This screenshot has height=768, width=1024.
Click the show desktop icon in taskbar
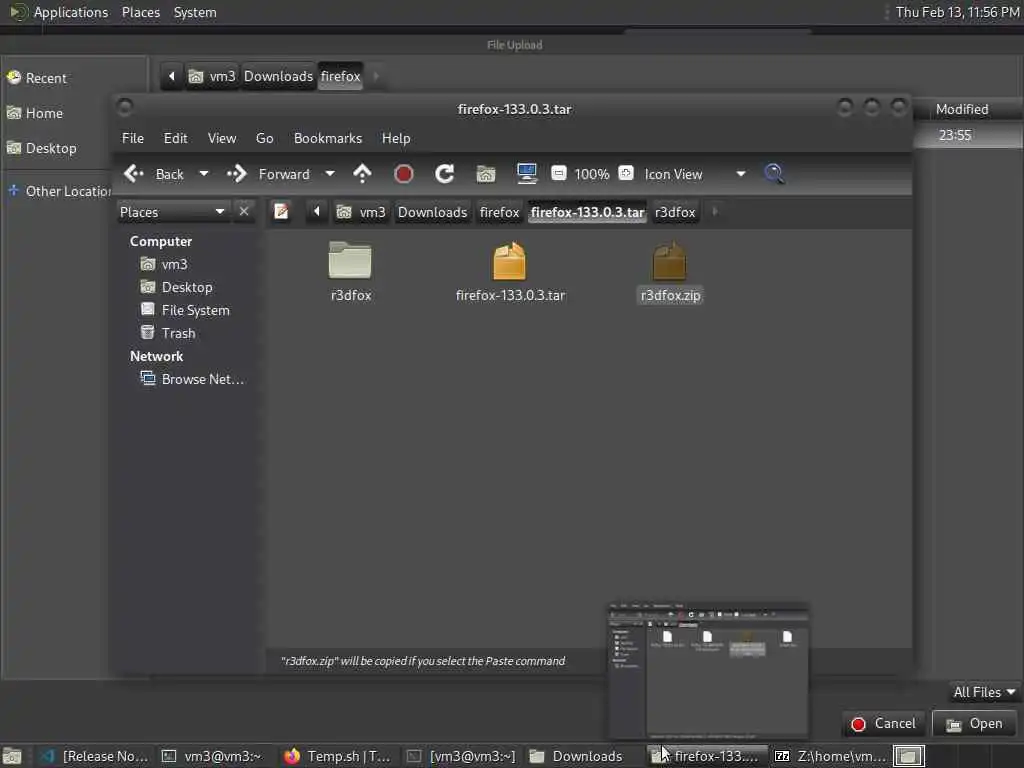[12, 756]
